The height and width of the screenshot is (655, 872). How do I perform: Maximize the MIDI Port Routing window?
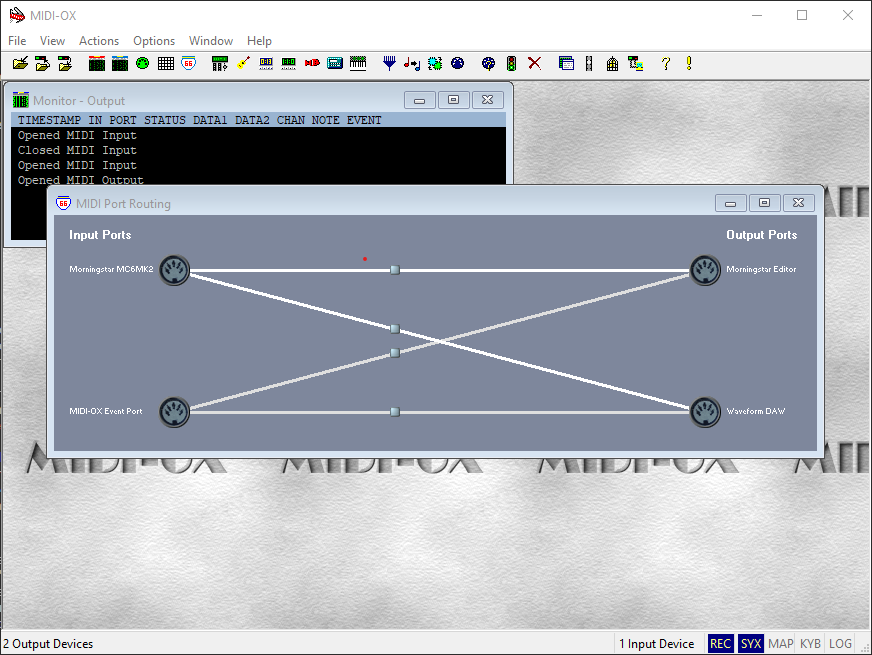(x=764, y=203)
